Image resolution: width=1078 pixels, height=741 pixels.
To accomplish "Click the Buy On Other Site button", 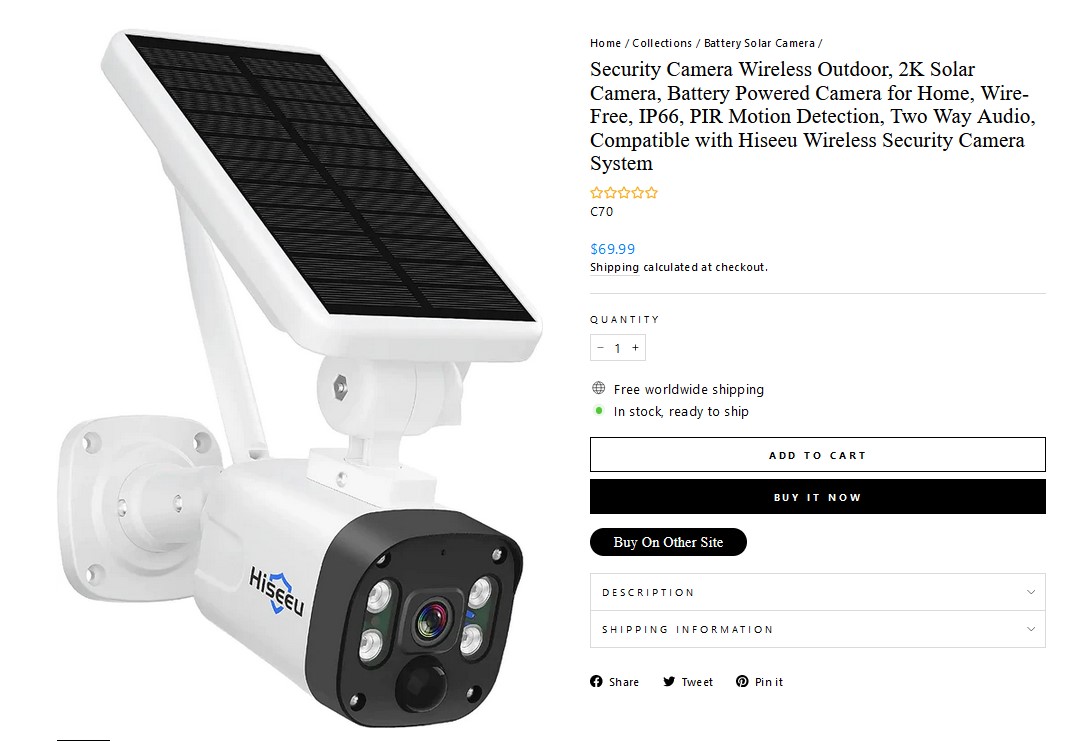I will 668,542.
